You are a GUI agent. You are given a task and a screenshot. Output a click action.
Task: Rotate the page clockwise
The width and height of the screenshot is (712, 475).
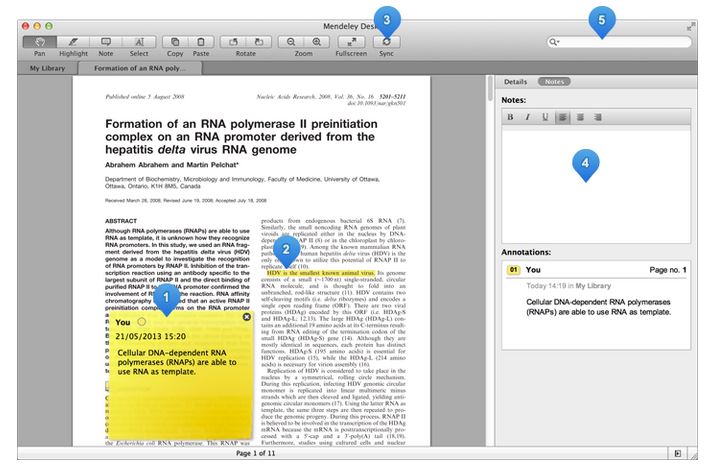coord(259,42)
